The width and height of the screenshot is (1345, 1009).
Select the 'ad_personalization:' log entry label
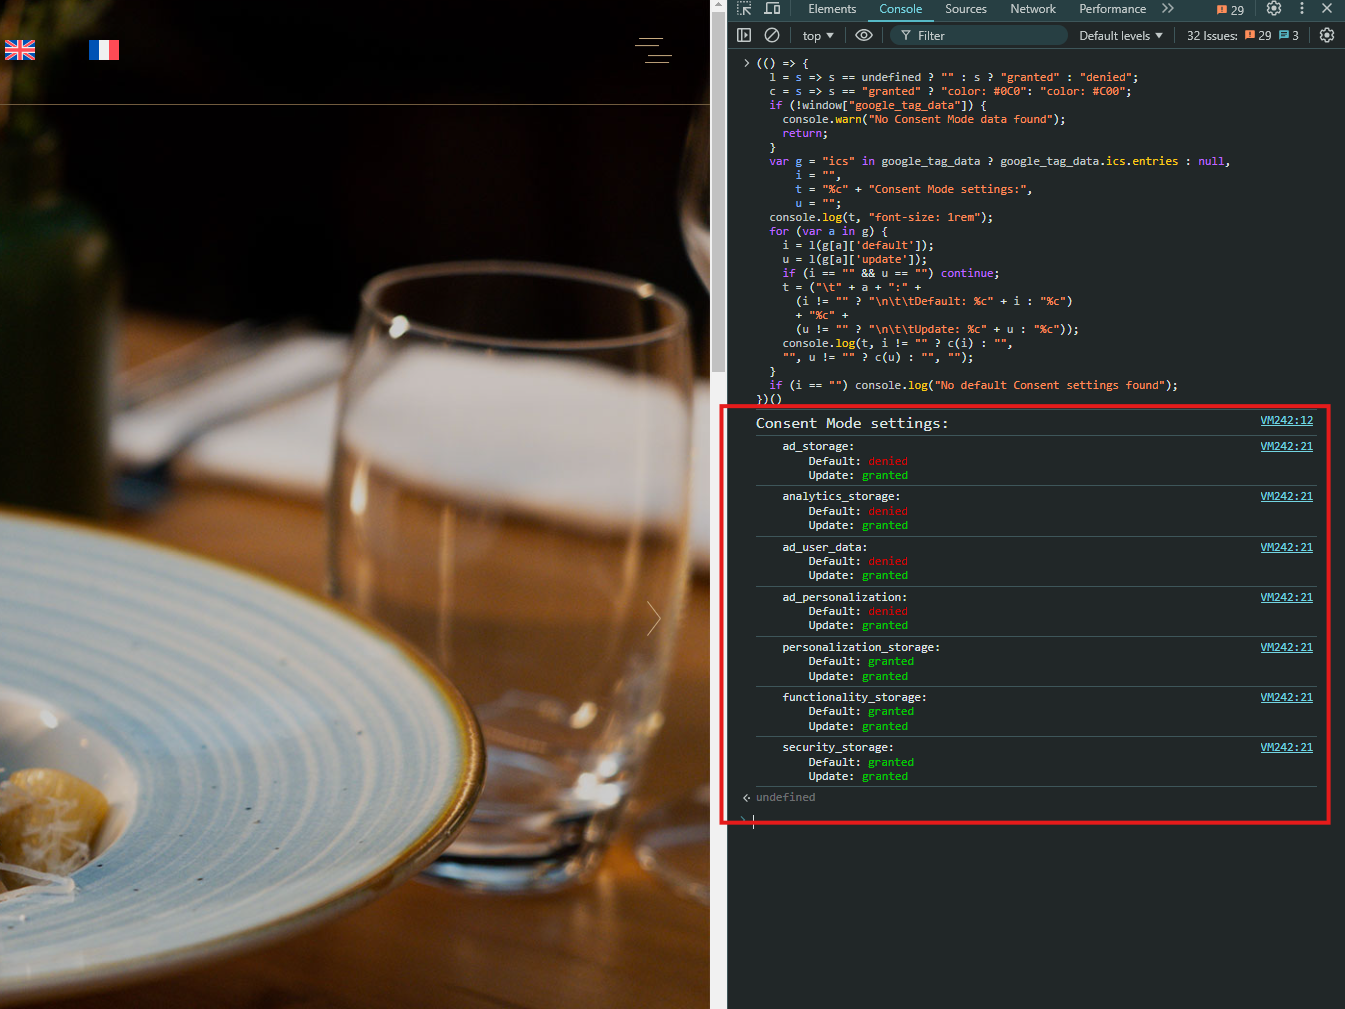point(844,598)
